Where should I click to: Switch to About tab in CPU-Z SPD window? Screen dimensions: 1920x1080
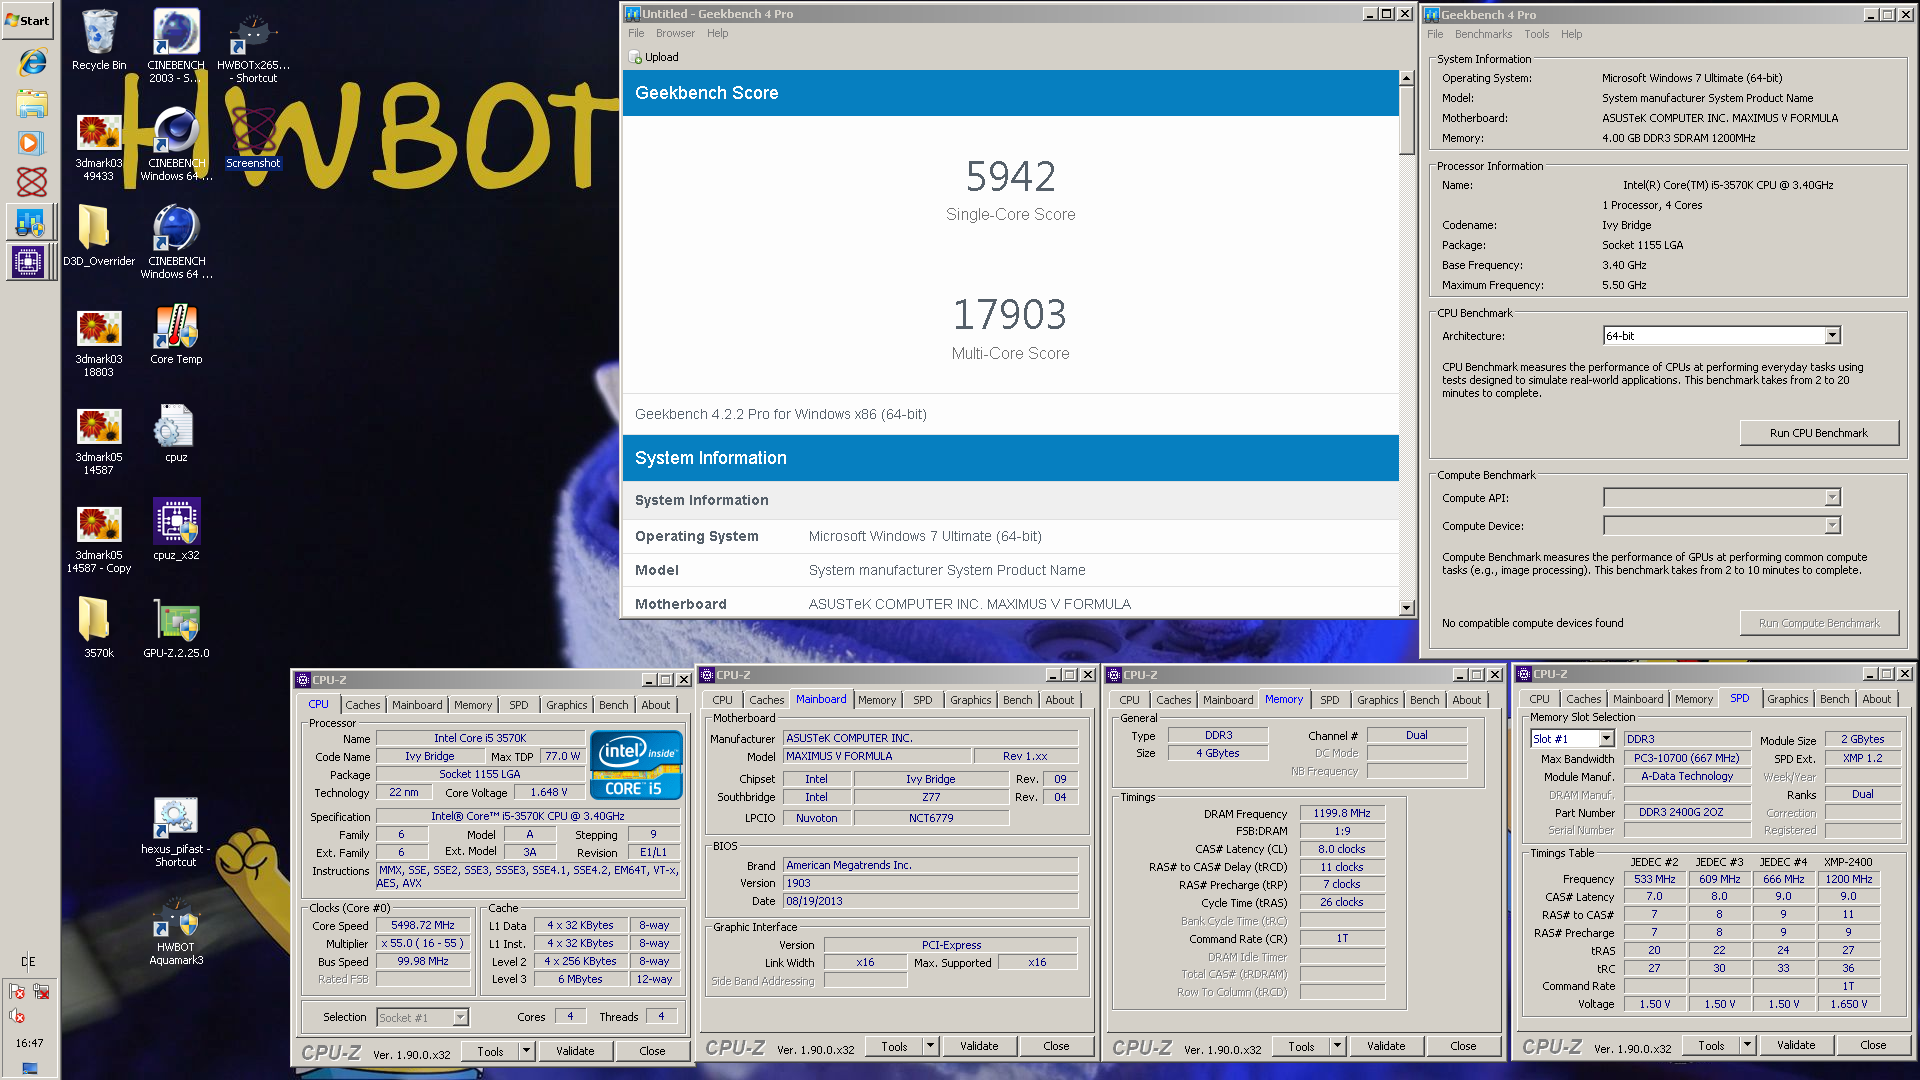[1876, 699]
